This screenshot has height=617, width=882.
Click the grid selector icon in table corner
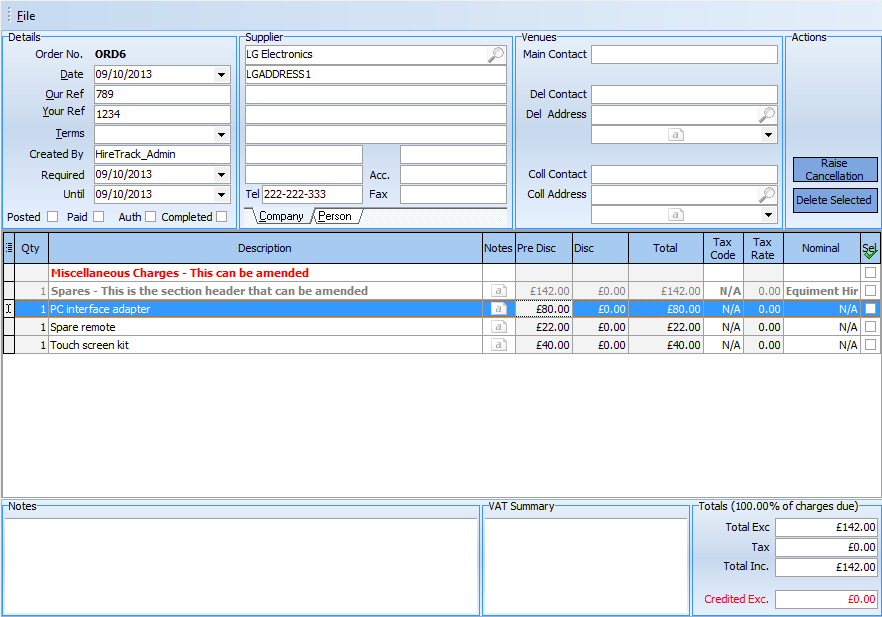click(x=9, y=248)
